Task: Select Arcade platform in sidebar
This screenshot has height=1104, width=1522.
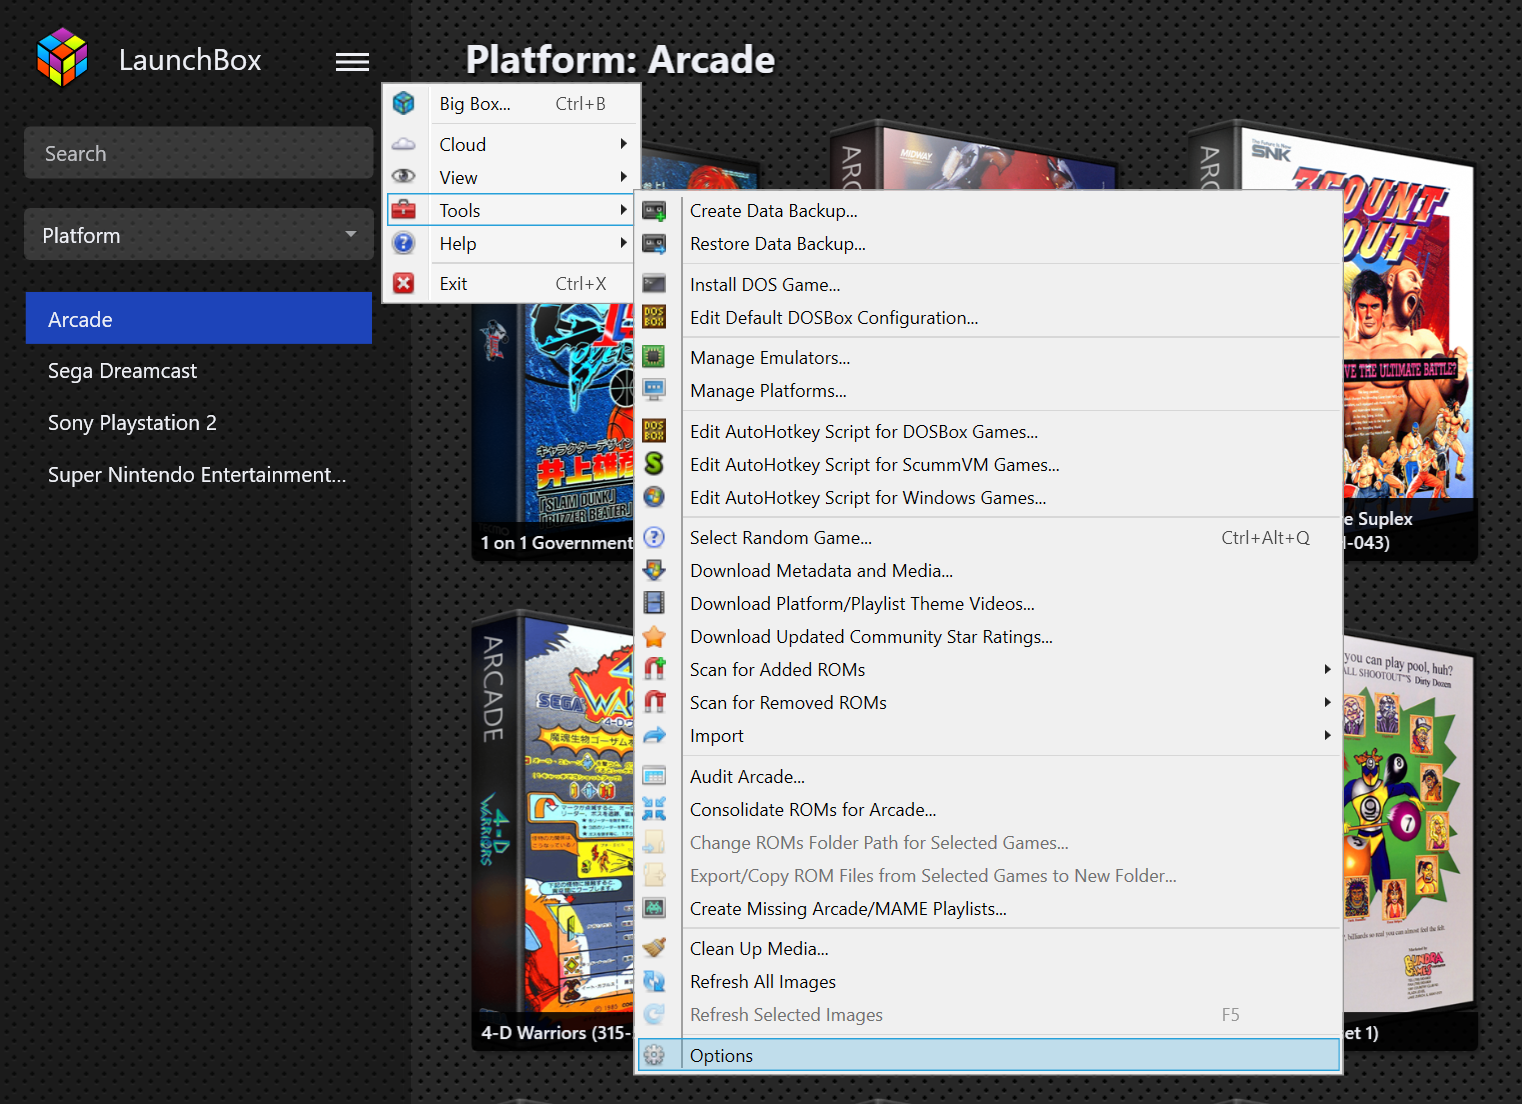Action: tap(198, 319)
